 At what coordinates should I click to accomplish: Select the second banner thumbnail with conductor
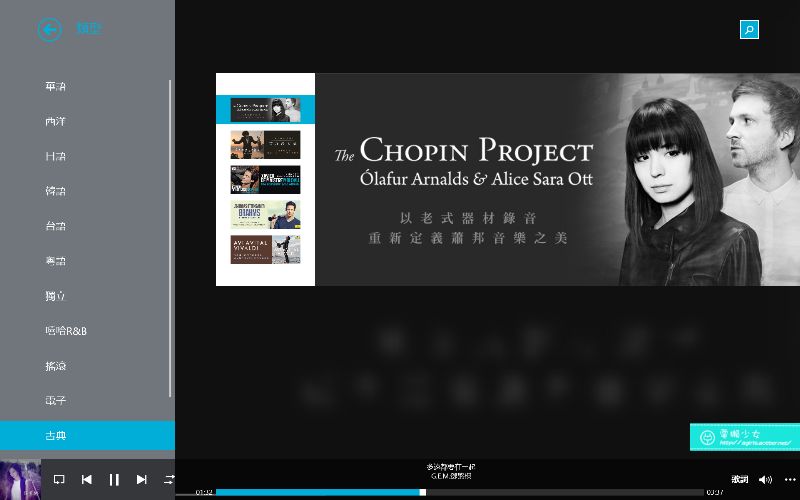[x=265, y=145]
